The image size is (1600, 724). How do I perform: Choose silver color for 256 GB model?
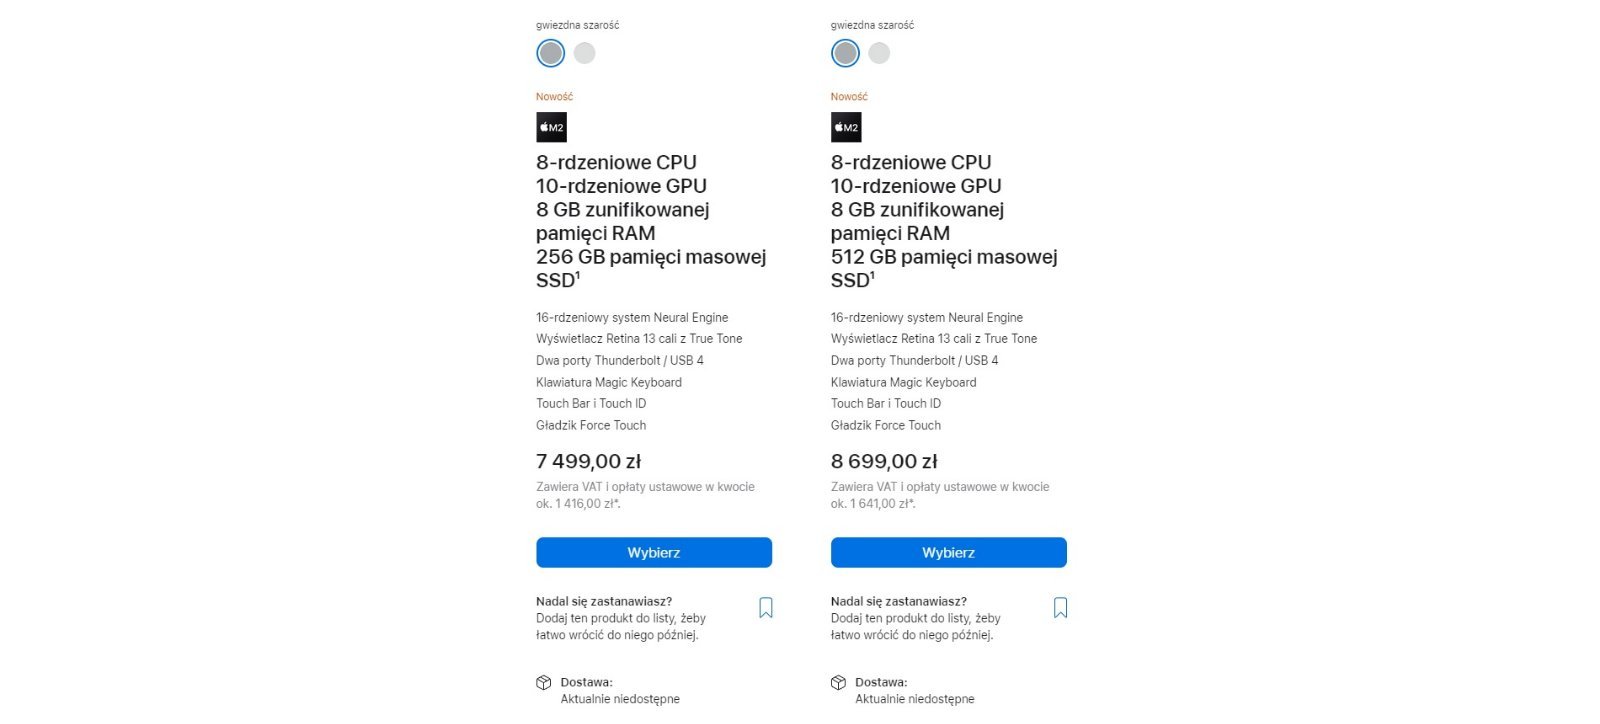[x=585, y=53]
